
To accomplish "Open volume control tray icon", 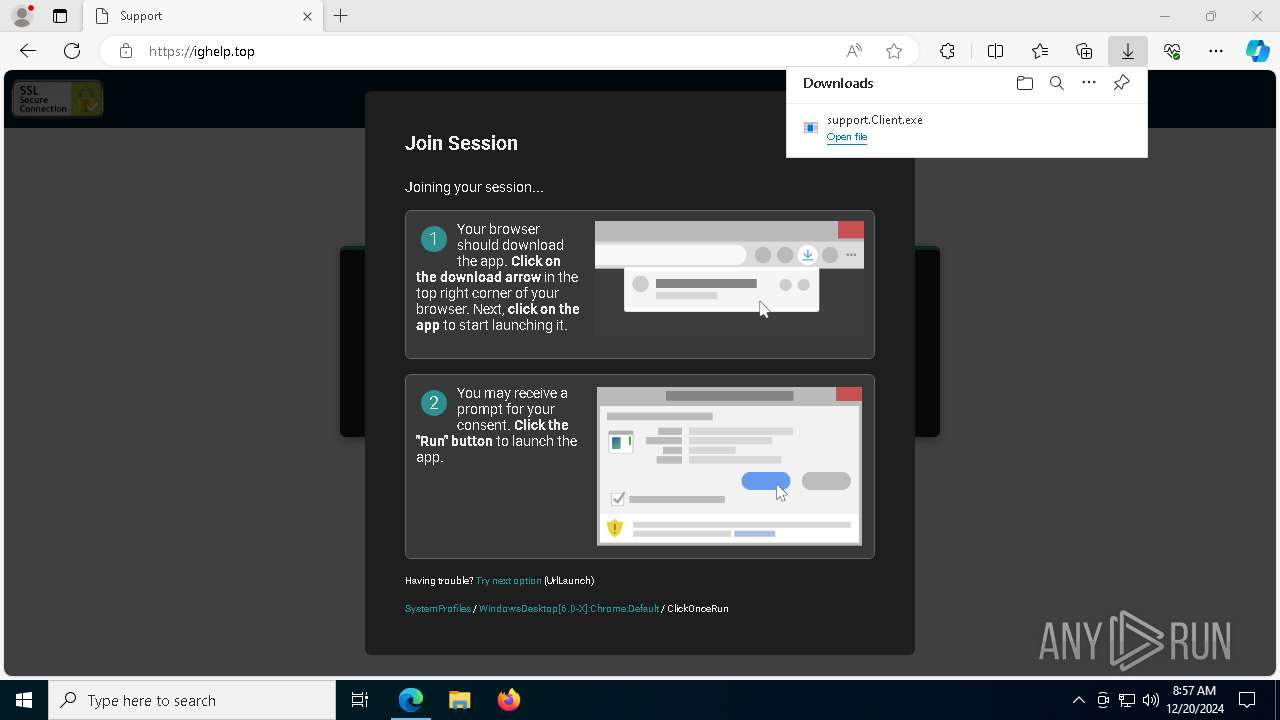I will click(1150, 700).
